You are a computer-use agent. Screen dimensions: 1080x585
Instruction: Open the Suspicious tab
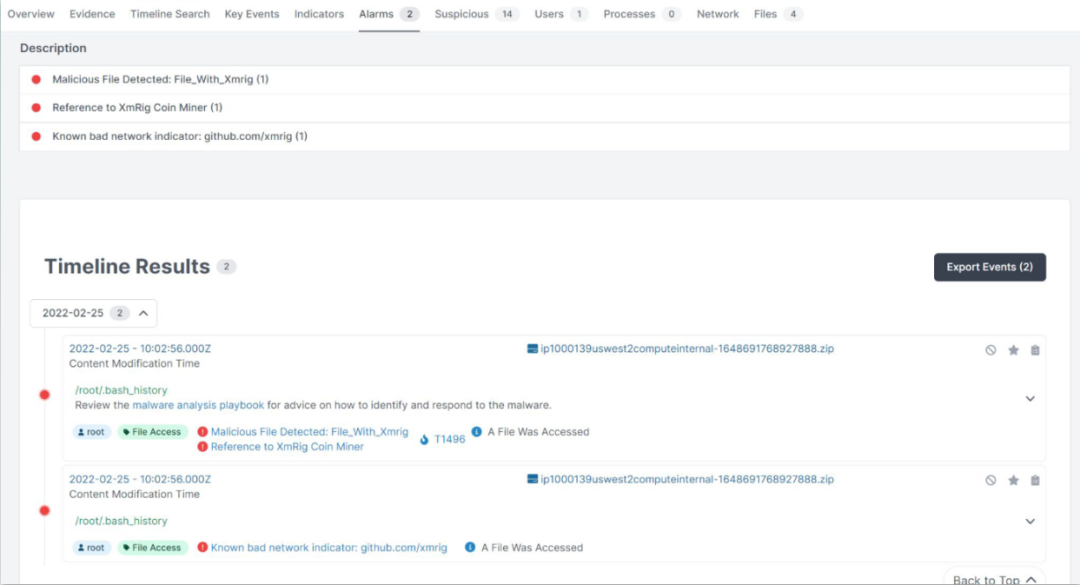[477, 14]
